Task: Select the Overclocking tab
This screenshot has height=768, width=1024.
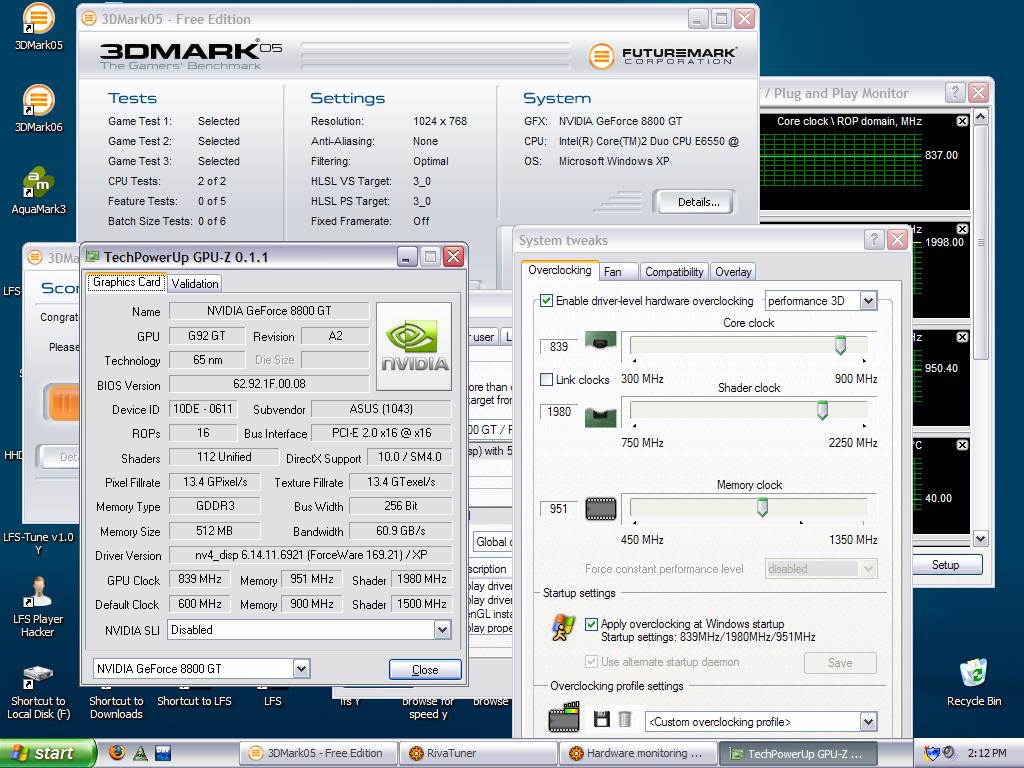Action: pyautogui.click(x=560, y=270)
